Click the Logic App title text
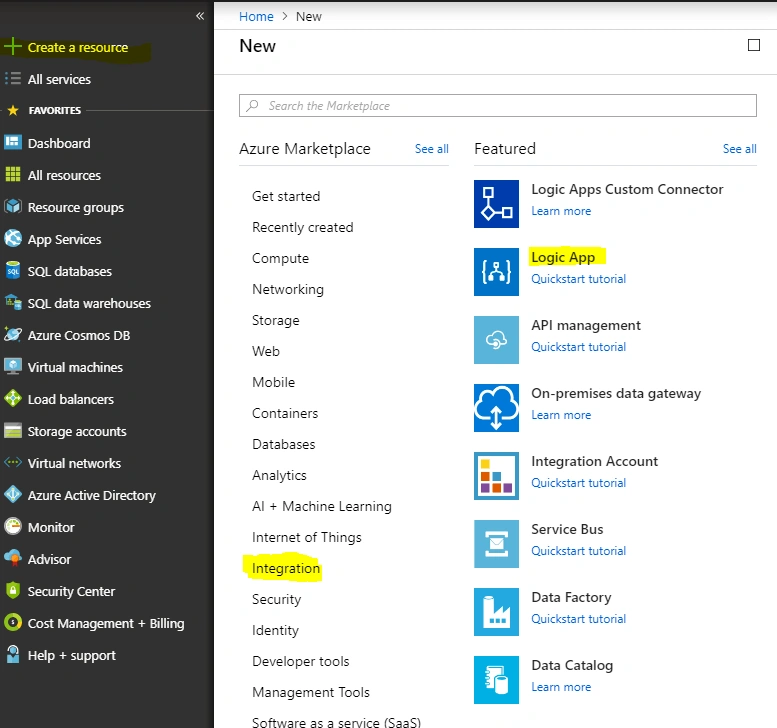This screenshot has width=777, height=728. (563, 257)
